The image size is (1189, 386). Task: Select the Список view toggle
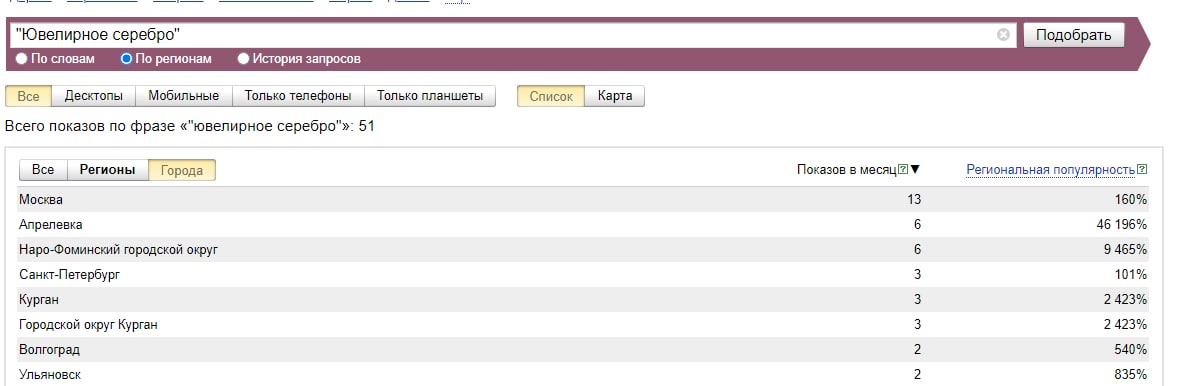tap(551, 96)
